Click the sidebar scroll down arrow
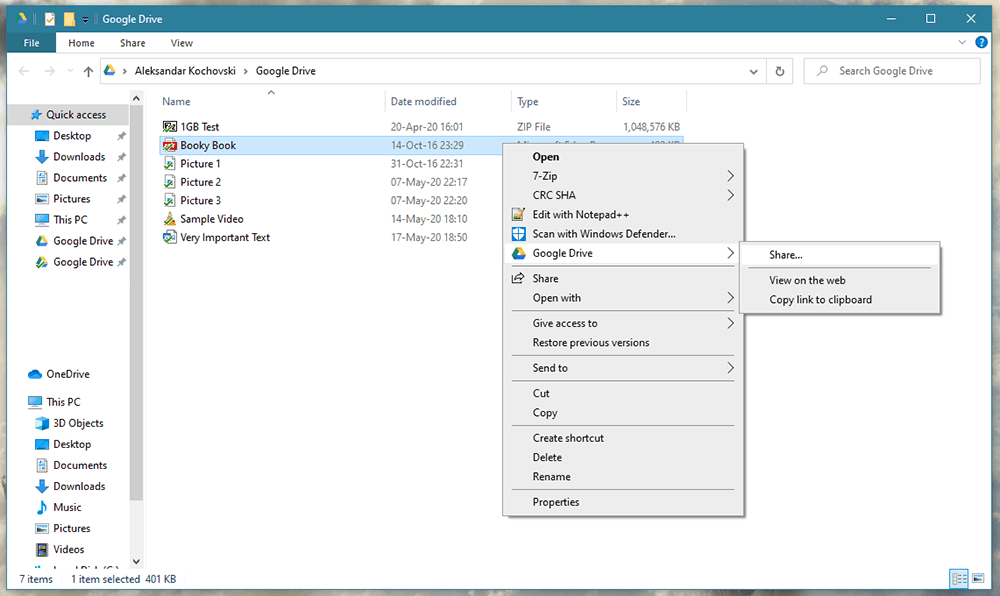Viewport: 1000px width, 596px height. coord(136,562)
